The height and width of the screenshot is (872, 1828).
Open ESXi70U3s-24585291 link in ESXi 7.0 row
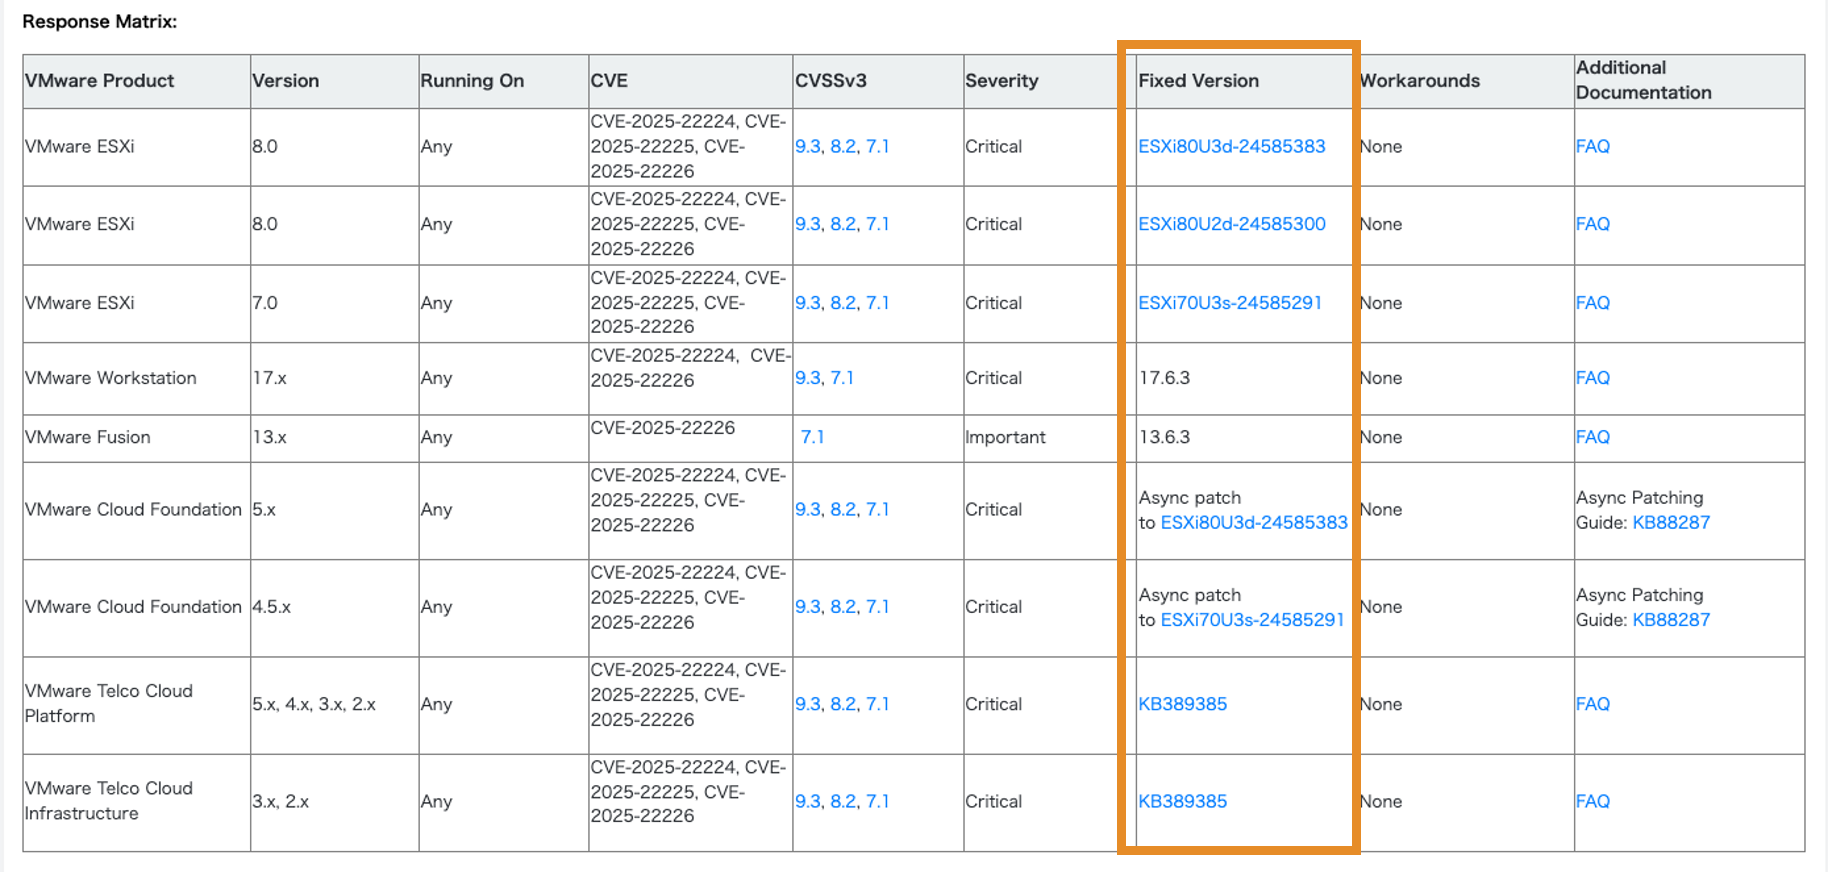tap(1229, 303)
